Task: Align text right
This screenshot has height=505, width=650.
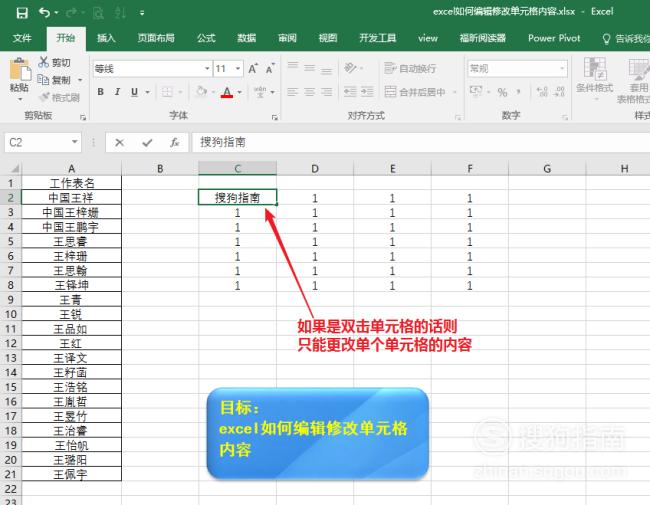Action: pos(327,92)
